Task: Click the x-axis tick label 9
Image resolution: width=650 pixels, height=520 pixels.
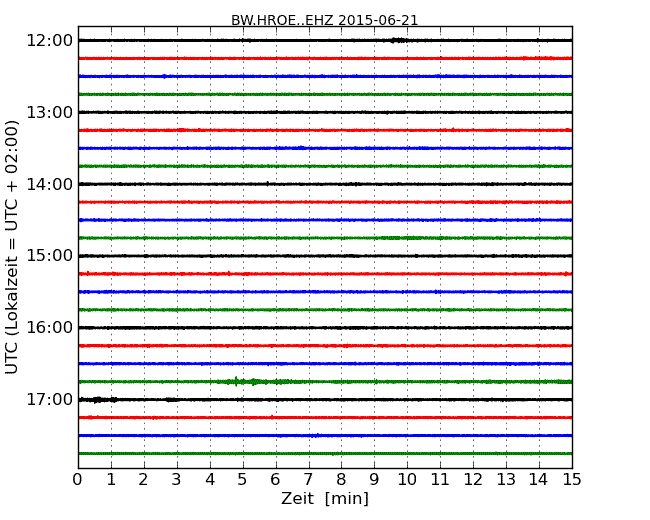Action: tap(374, 480)
